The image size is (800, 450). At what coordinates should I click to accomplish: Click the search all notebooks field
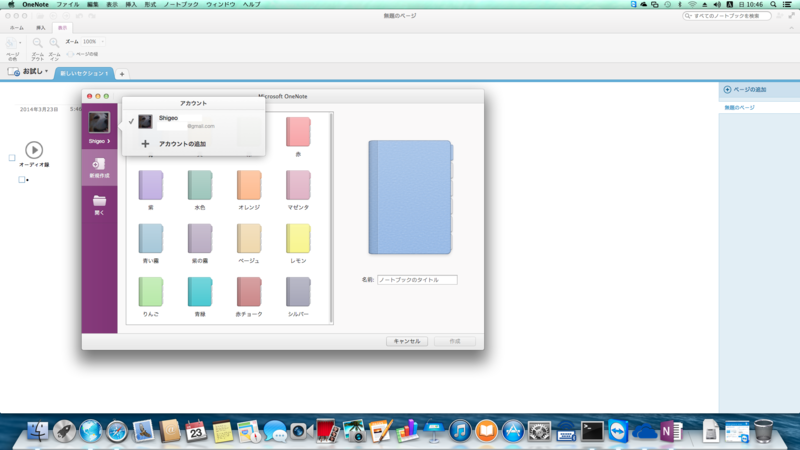point(727,16)
